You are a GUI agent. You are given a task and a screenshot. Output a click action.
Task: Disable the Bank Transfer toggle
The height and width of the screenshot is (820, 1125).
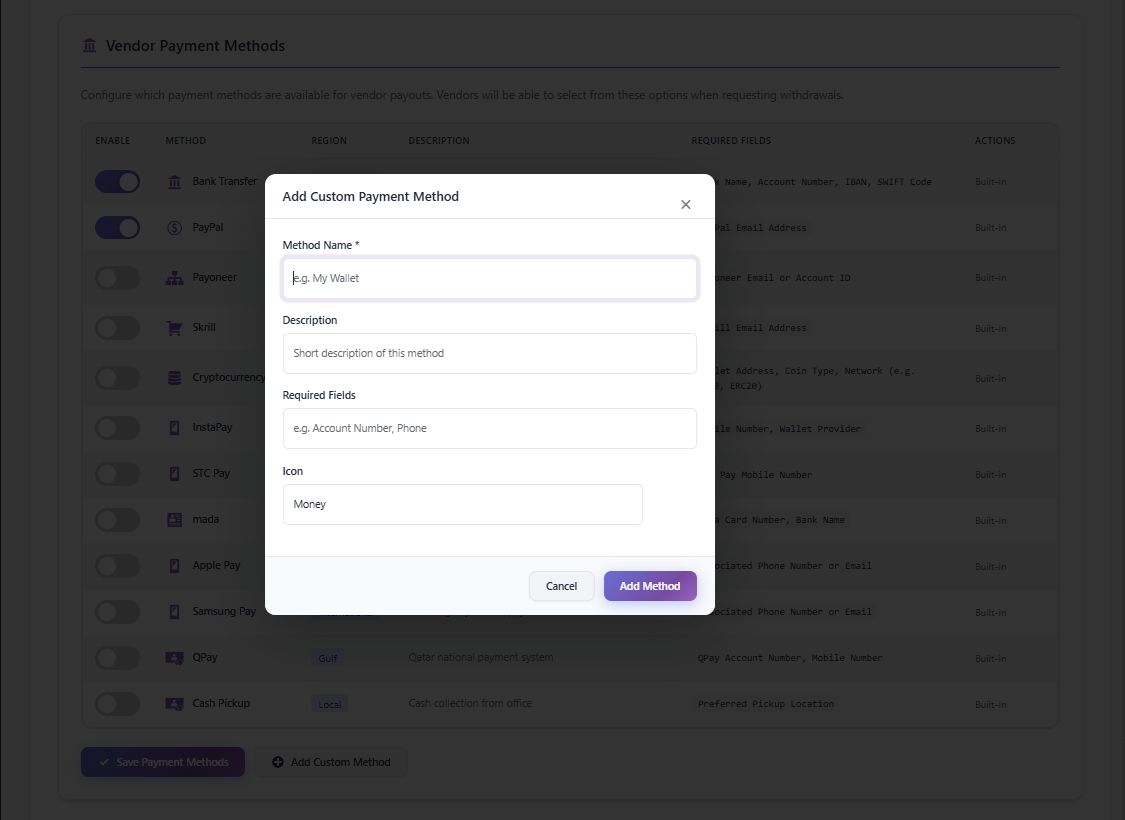tap(117, 182)
